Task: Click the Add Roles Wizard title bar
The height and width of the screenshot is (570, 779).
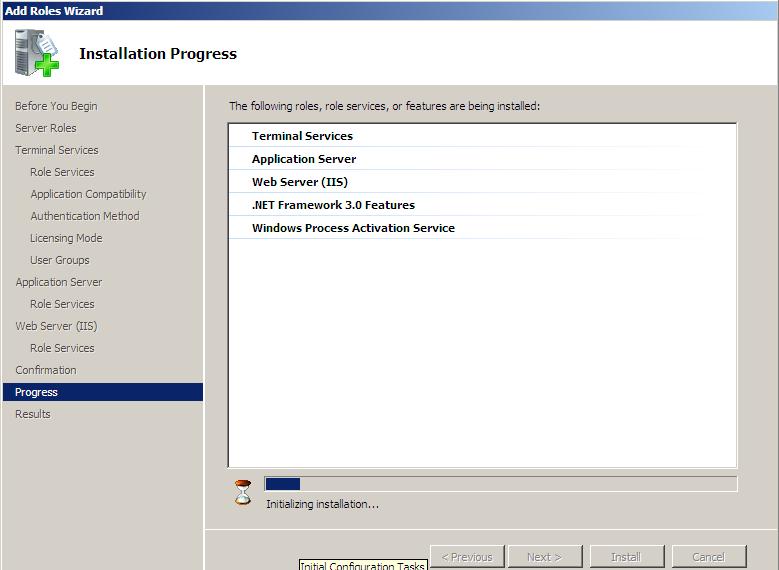Action: (x=390, y=10)
